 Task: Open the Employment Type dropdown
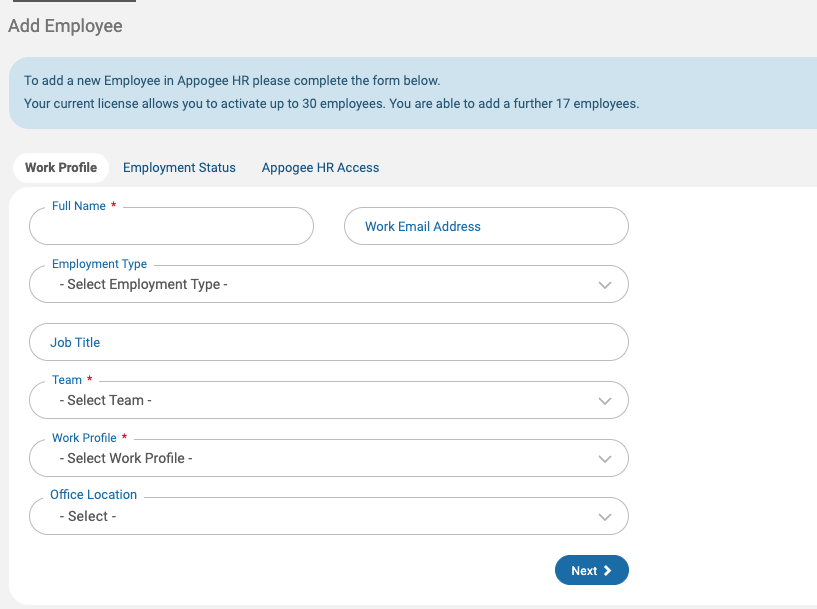[x=328, y=284]
